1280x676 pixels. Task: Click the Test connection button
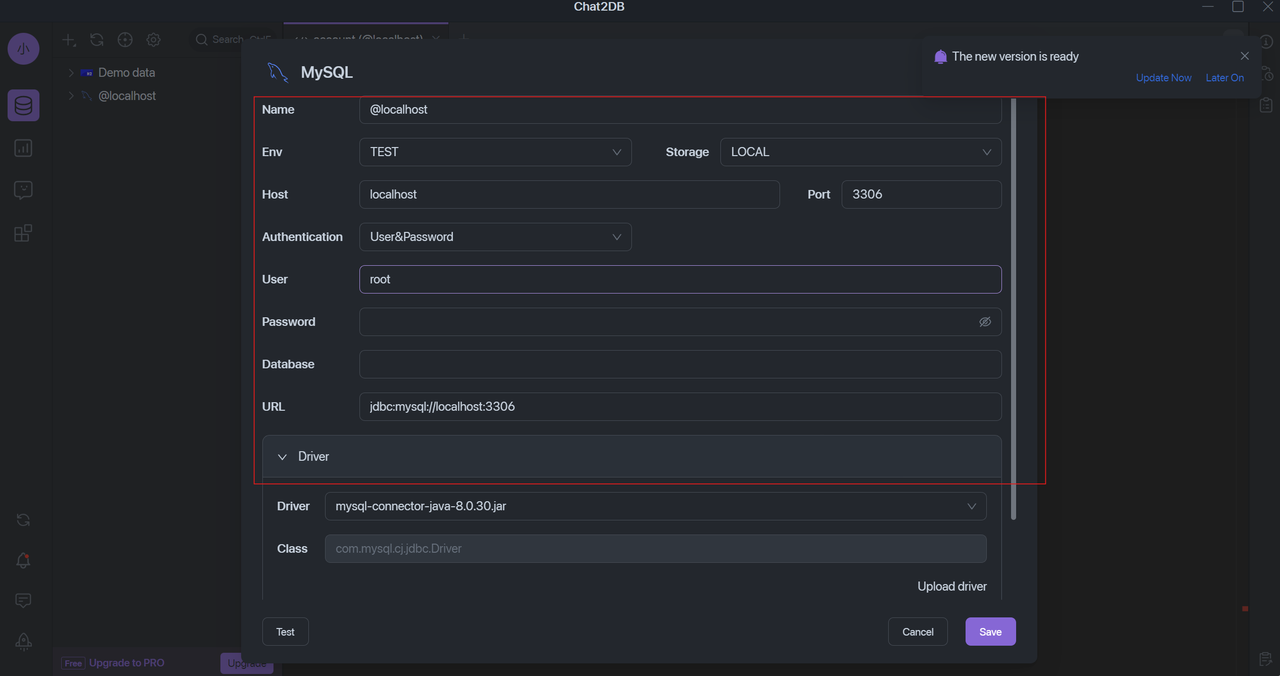(285, 632)
